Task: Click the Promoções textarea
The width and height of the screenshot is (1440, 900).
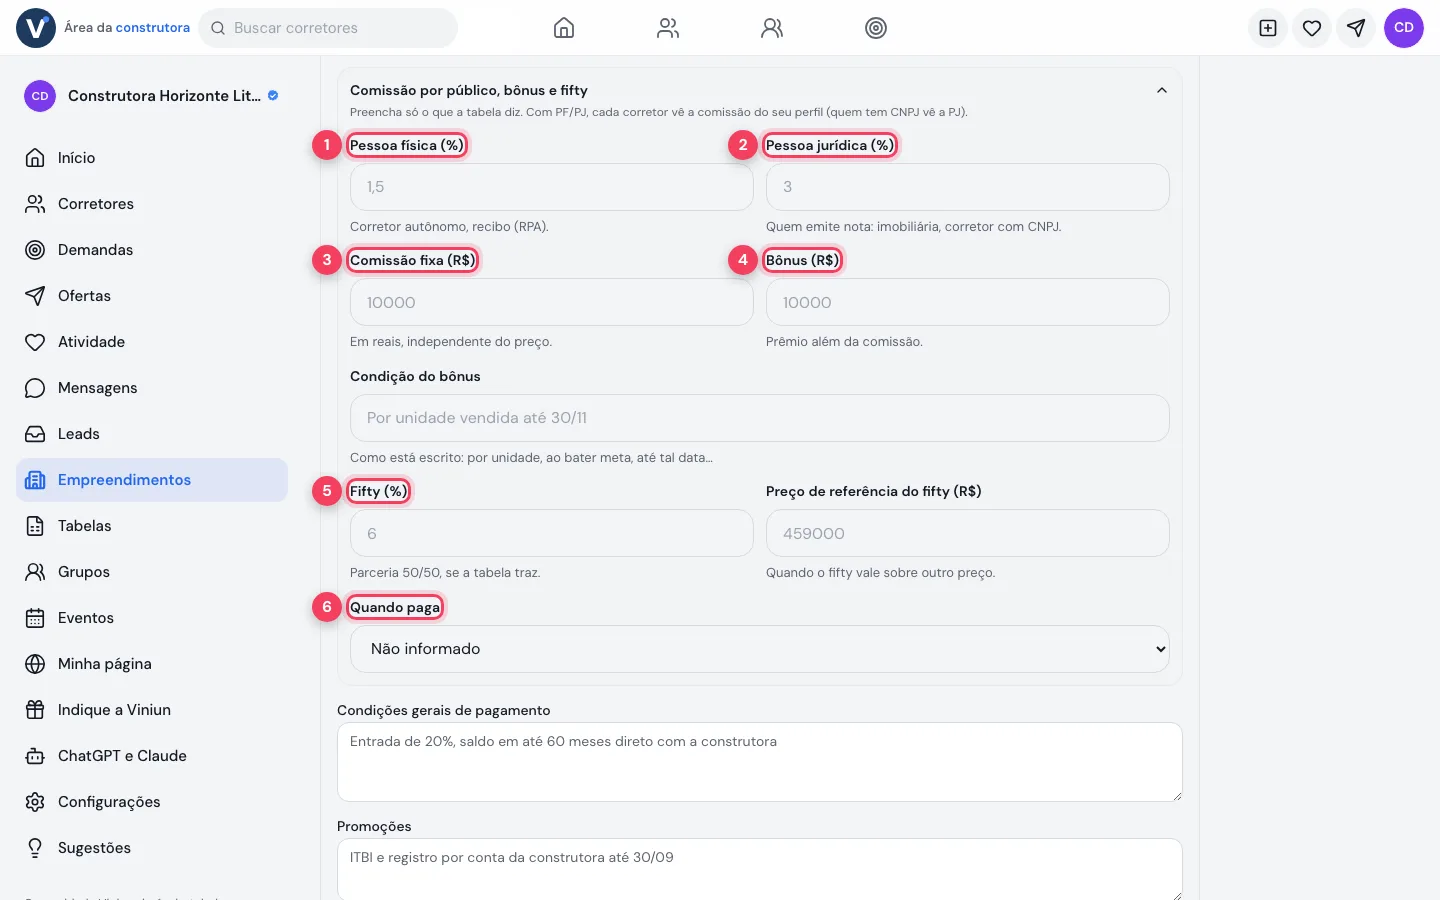Action: click(760, 870)
